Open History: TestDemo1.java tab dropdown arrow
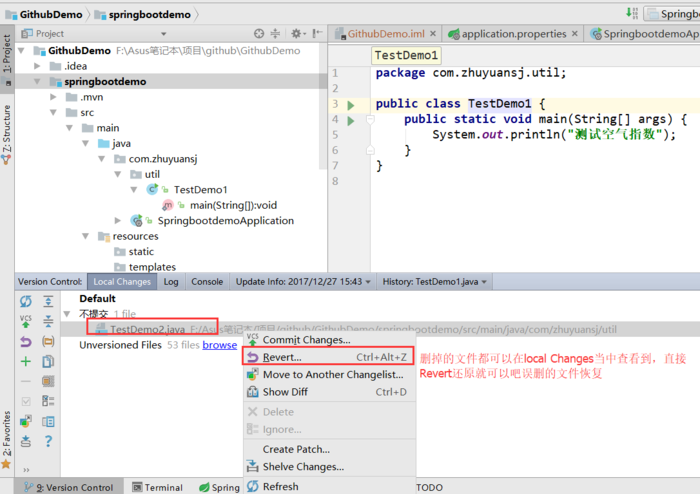This screenshot has width=700, height=494. coord(484,282)
